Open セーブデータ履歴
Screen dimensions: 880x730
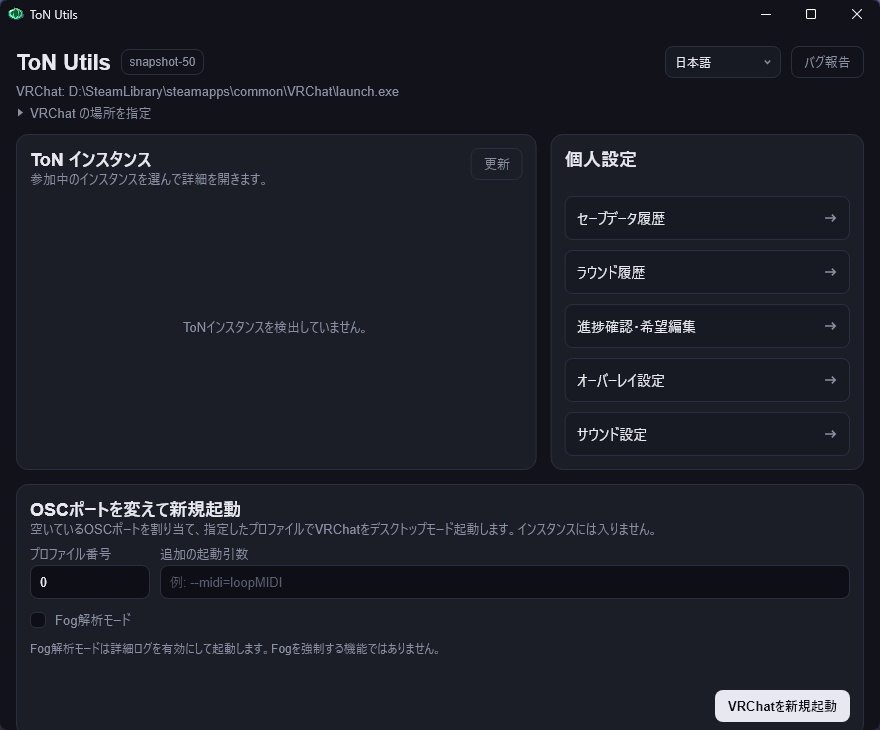click(x=707, y=218)
